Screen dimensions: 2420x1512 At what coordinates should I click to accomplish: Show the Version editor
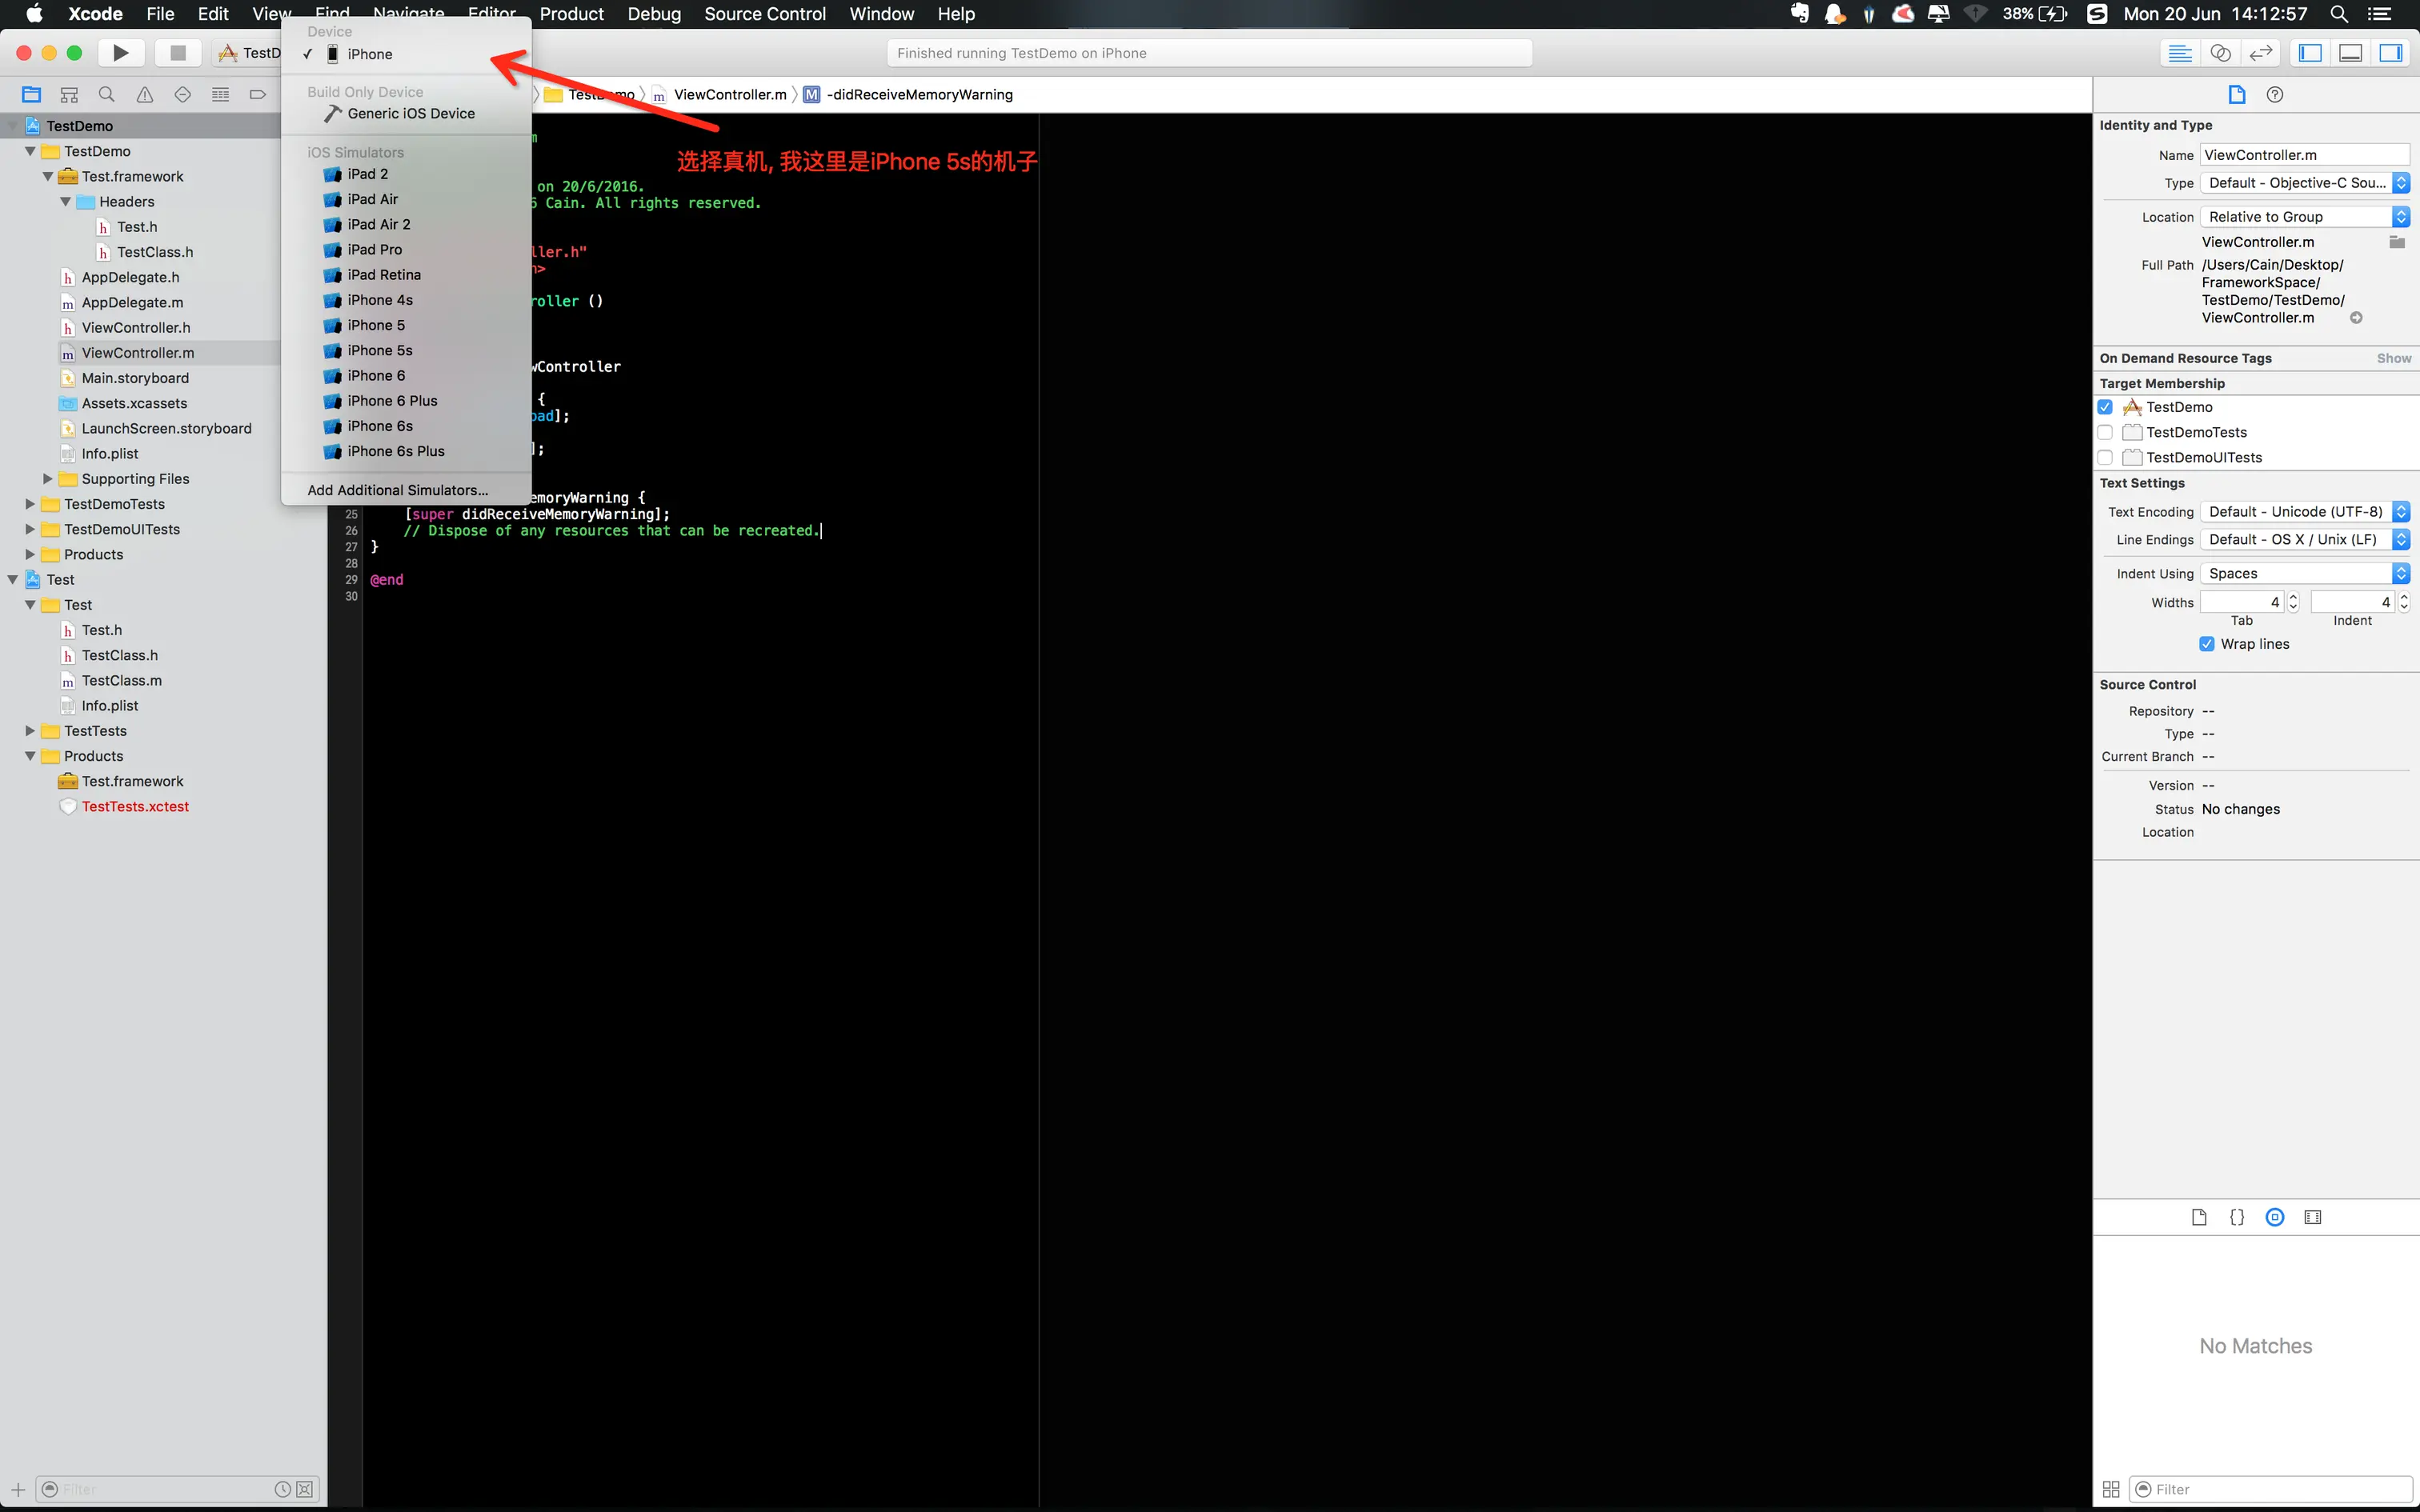2261,53
